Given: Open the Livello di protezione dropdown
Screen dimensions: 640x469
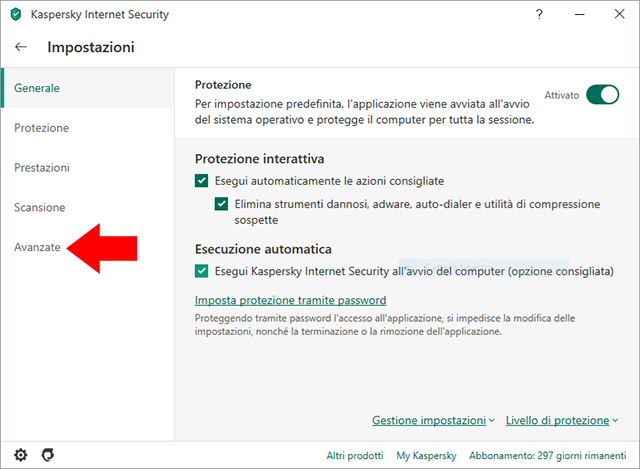Looking at the screenshot, I should (x=561, y=421).
